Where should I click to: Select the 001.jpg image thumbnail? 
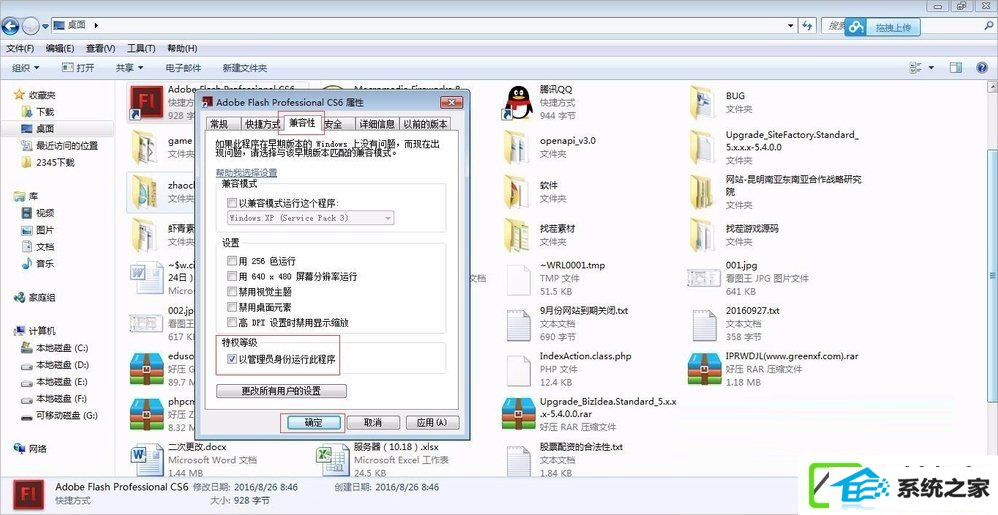pos(704,278)
